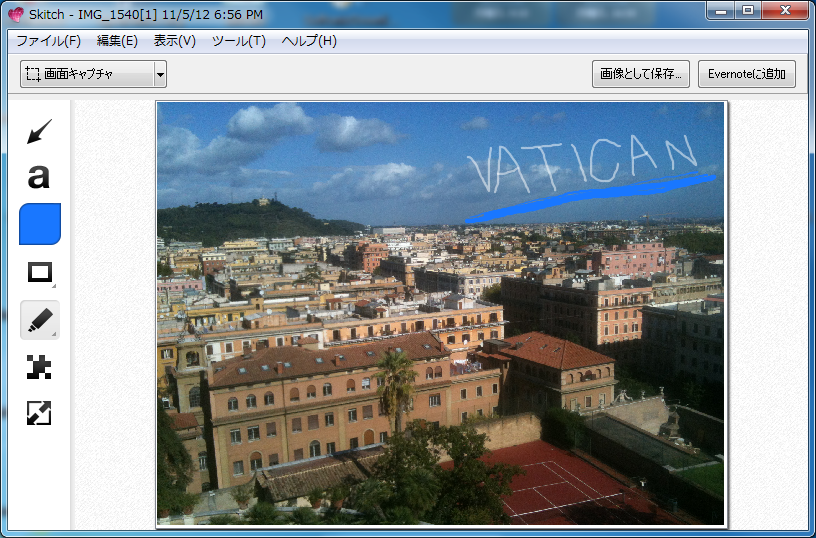Select the rectangle shape tool

click(40, 272)
